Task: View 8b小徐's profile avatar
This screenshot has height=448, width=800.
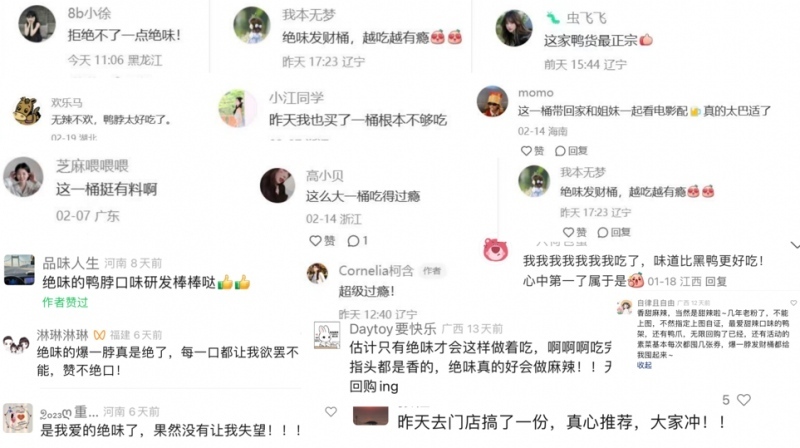Action: click(37, 24)
